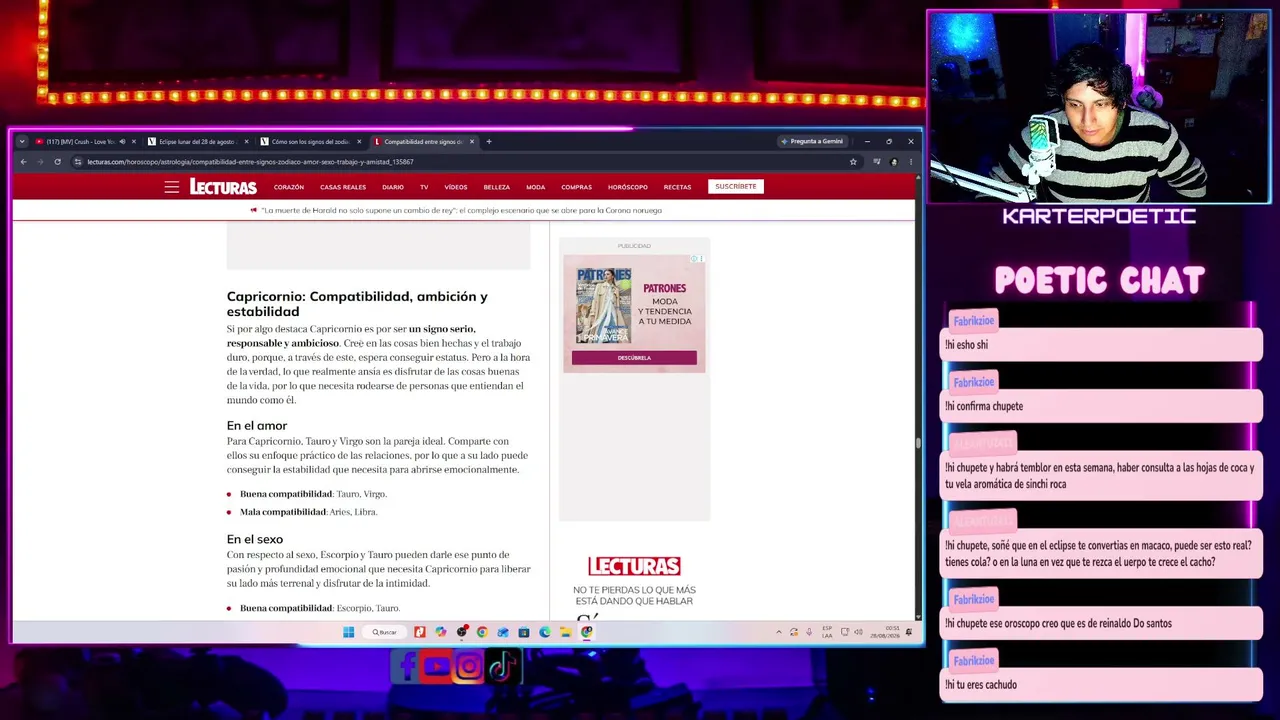Open the active Chrome profile window on taskbar

tap(587, 632)
